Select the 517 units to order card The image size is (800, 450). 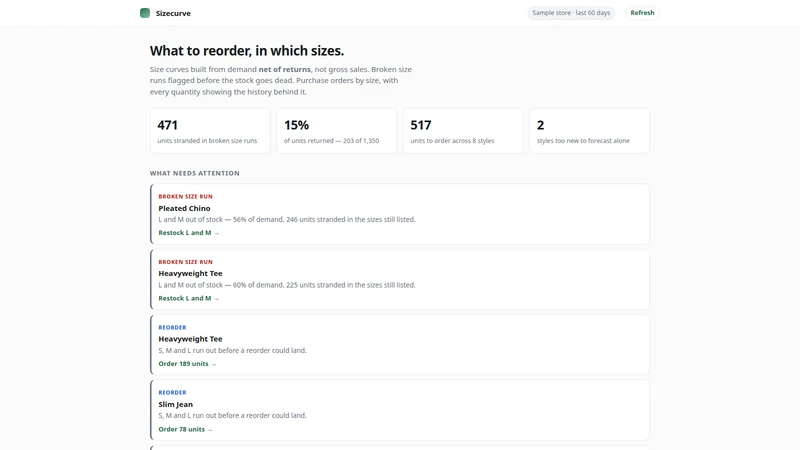tap(463, 131)
